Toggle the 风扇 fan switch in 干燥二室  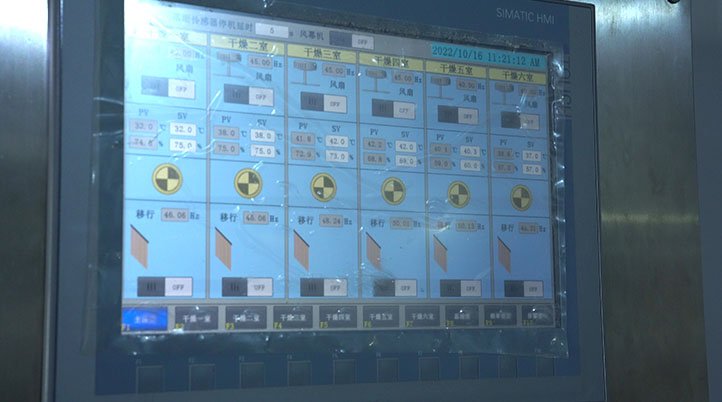[248, 96]
